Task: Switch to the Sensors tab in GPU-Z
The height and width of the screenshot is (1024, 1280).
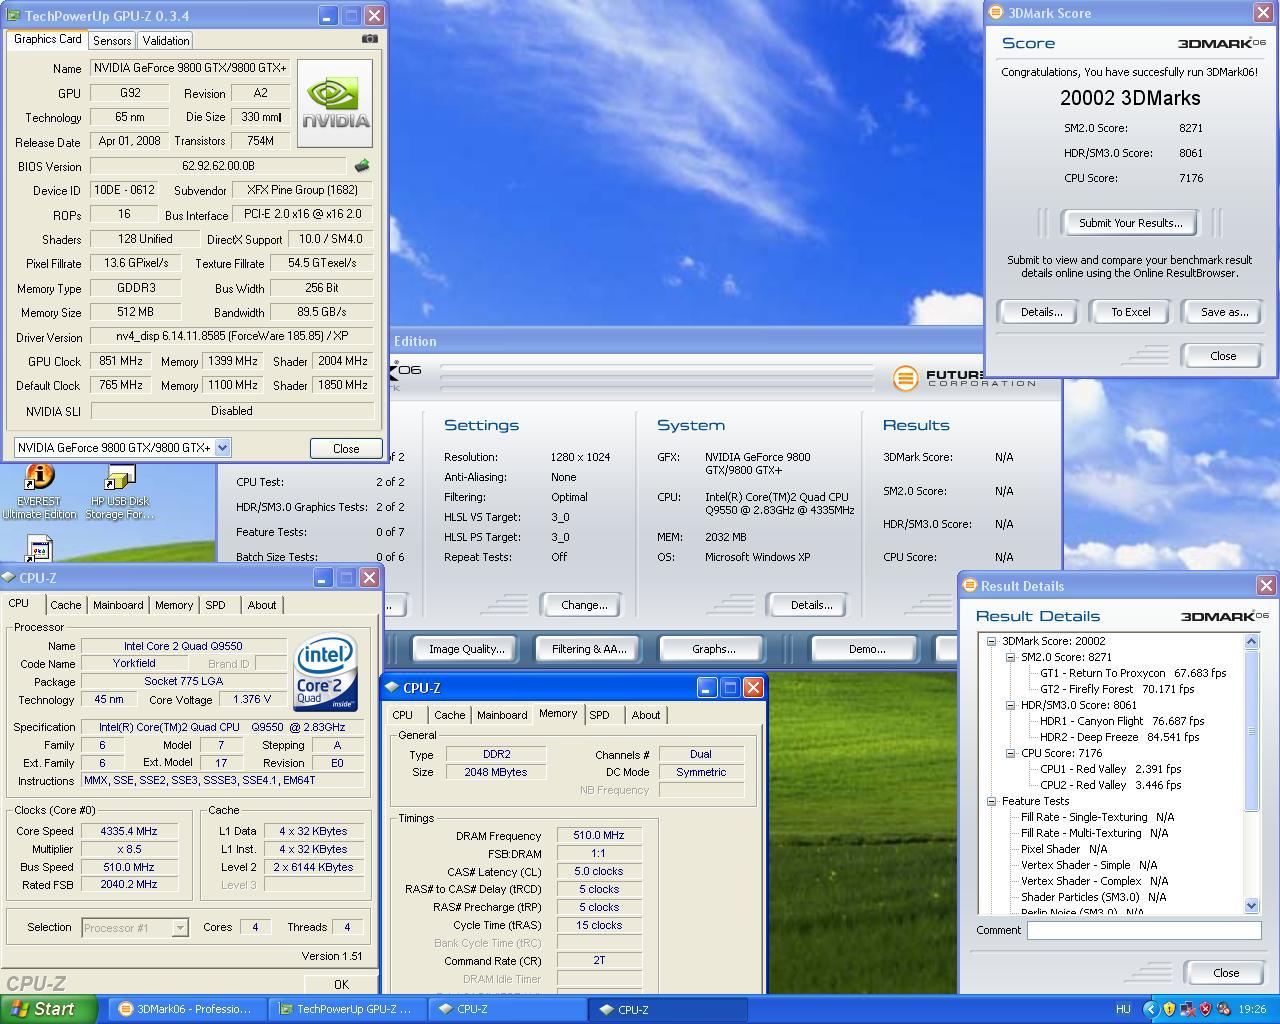Action: point(112,40)
